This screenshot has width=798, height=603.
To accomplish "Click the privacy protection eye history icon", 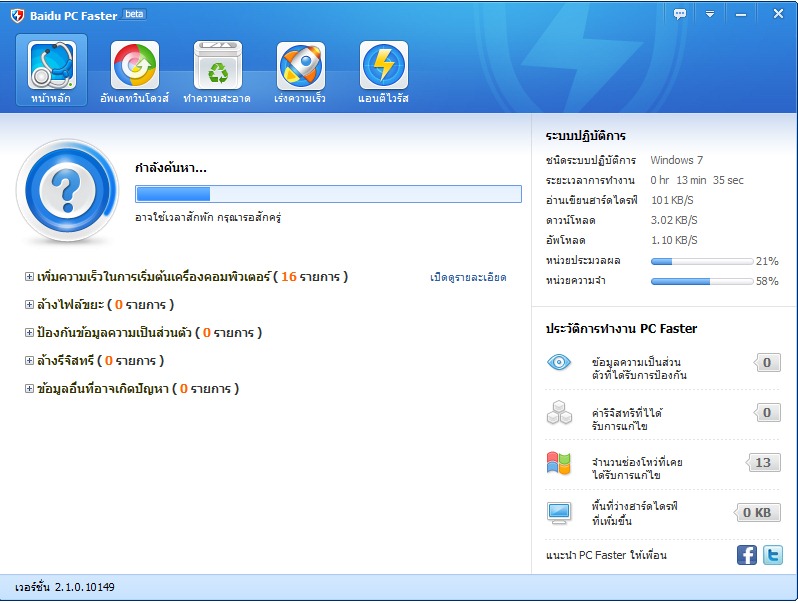I will (558, 363).
